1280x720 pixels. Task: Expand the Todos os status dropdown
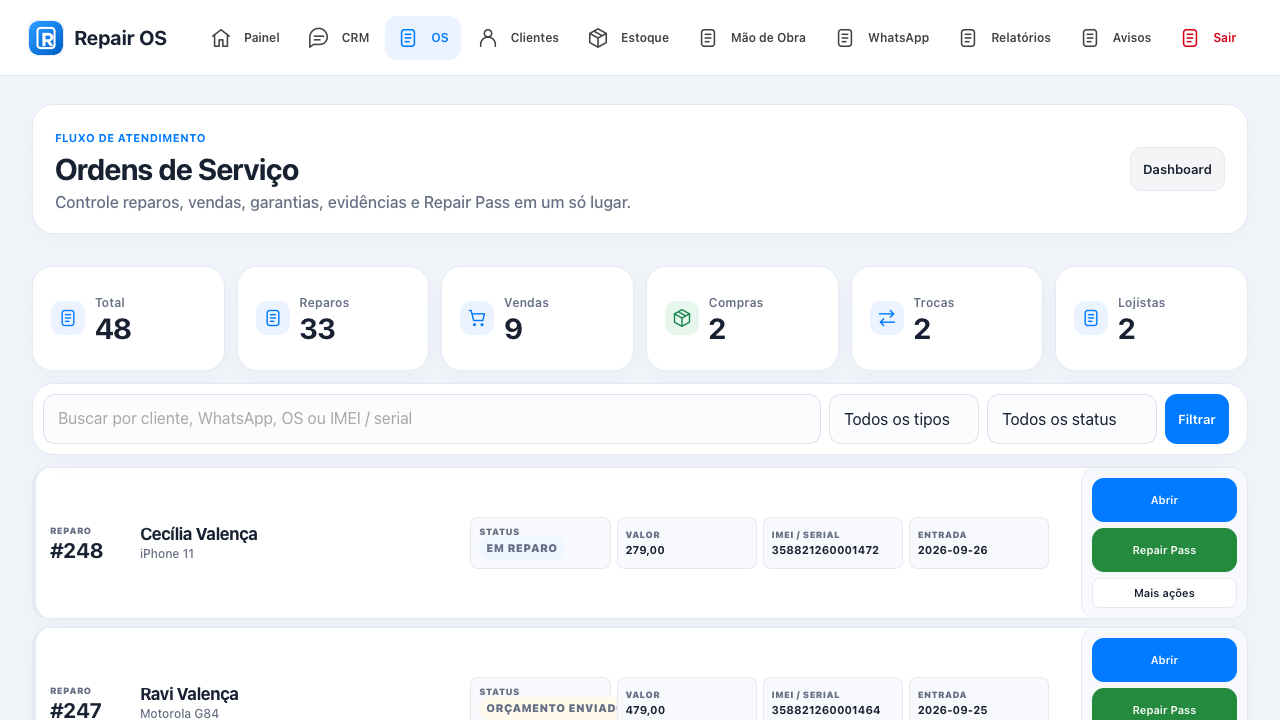pos(1072,419)
